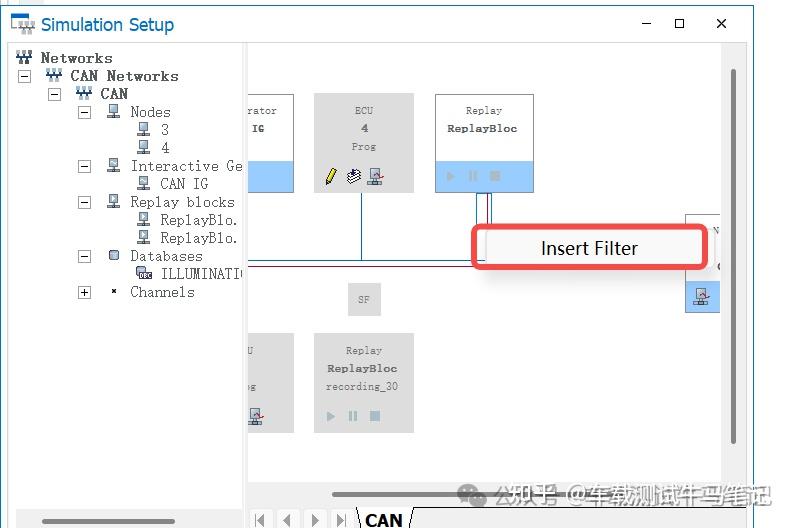This screenshot has height=528, width=792.
Task: Go to next tab arrow
Action: (315, 520)
